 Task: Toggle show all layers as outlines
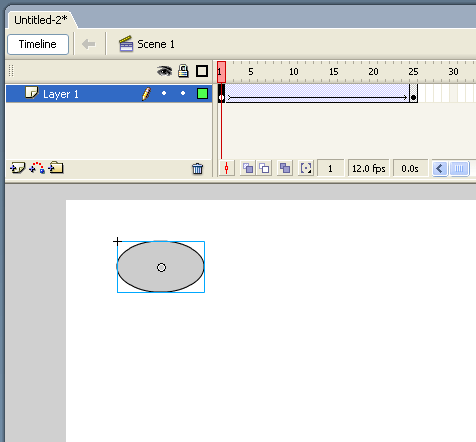coord(202,71)
